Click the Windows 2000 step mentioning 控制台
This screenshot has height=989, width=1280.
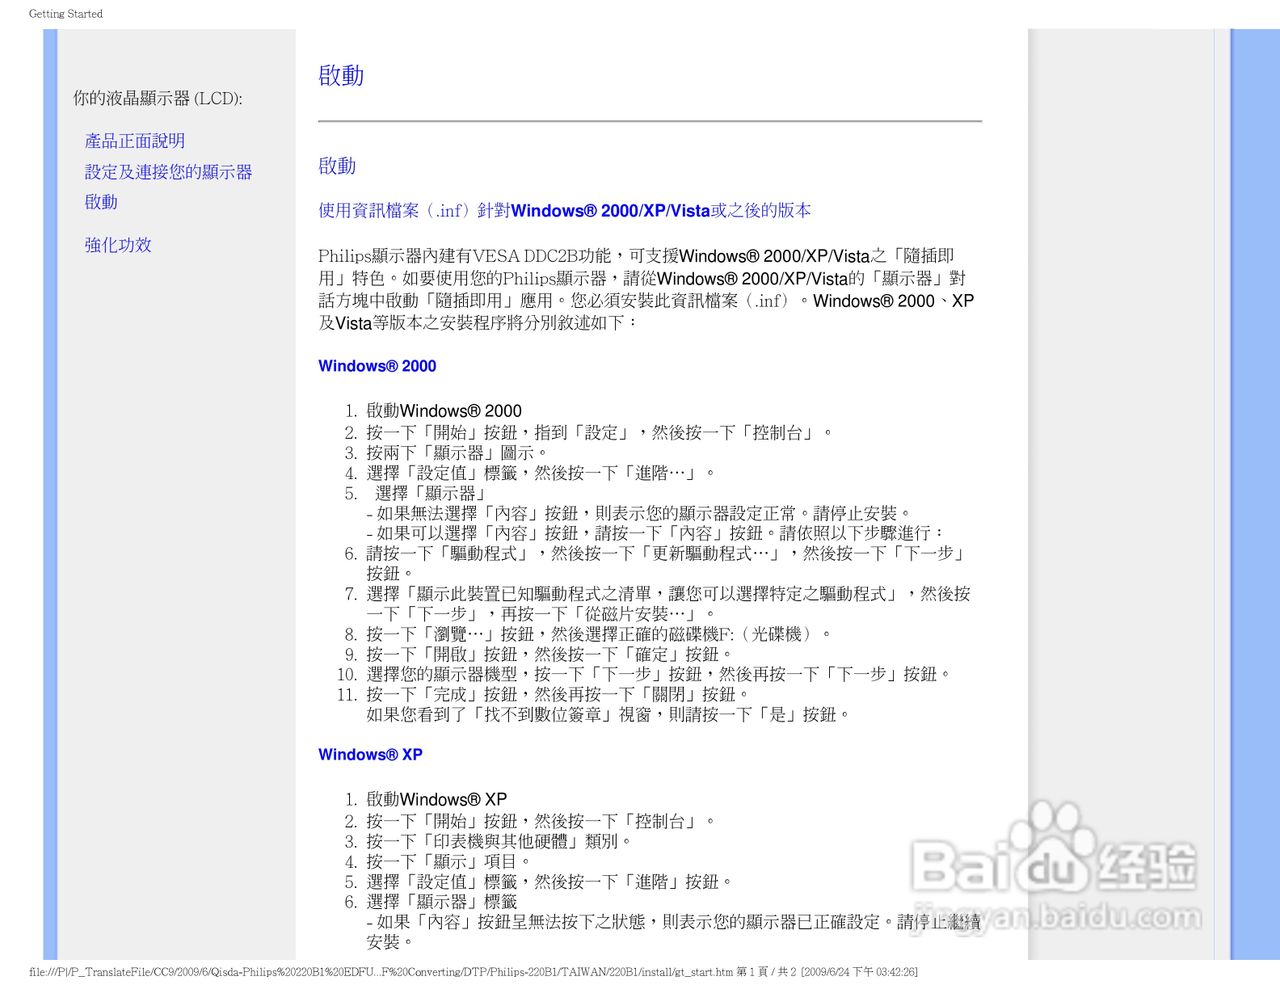tap(599, 432)
